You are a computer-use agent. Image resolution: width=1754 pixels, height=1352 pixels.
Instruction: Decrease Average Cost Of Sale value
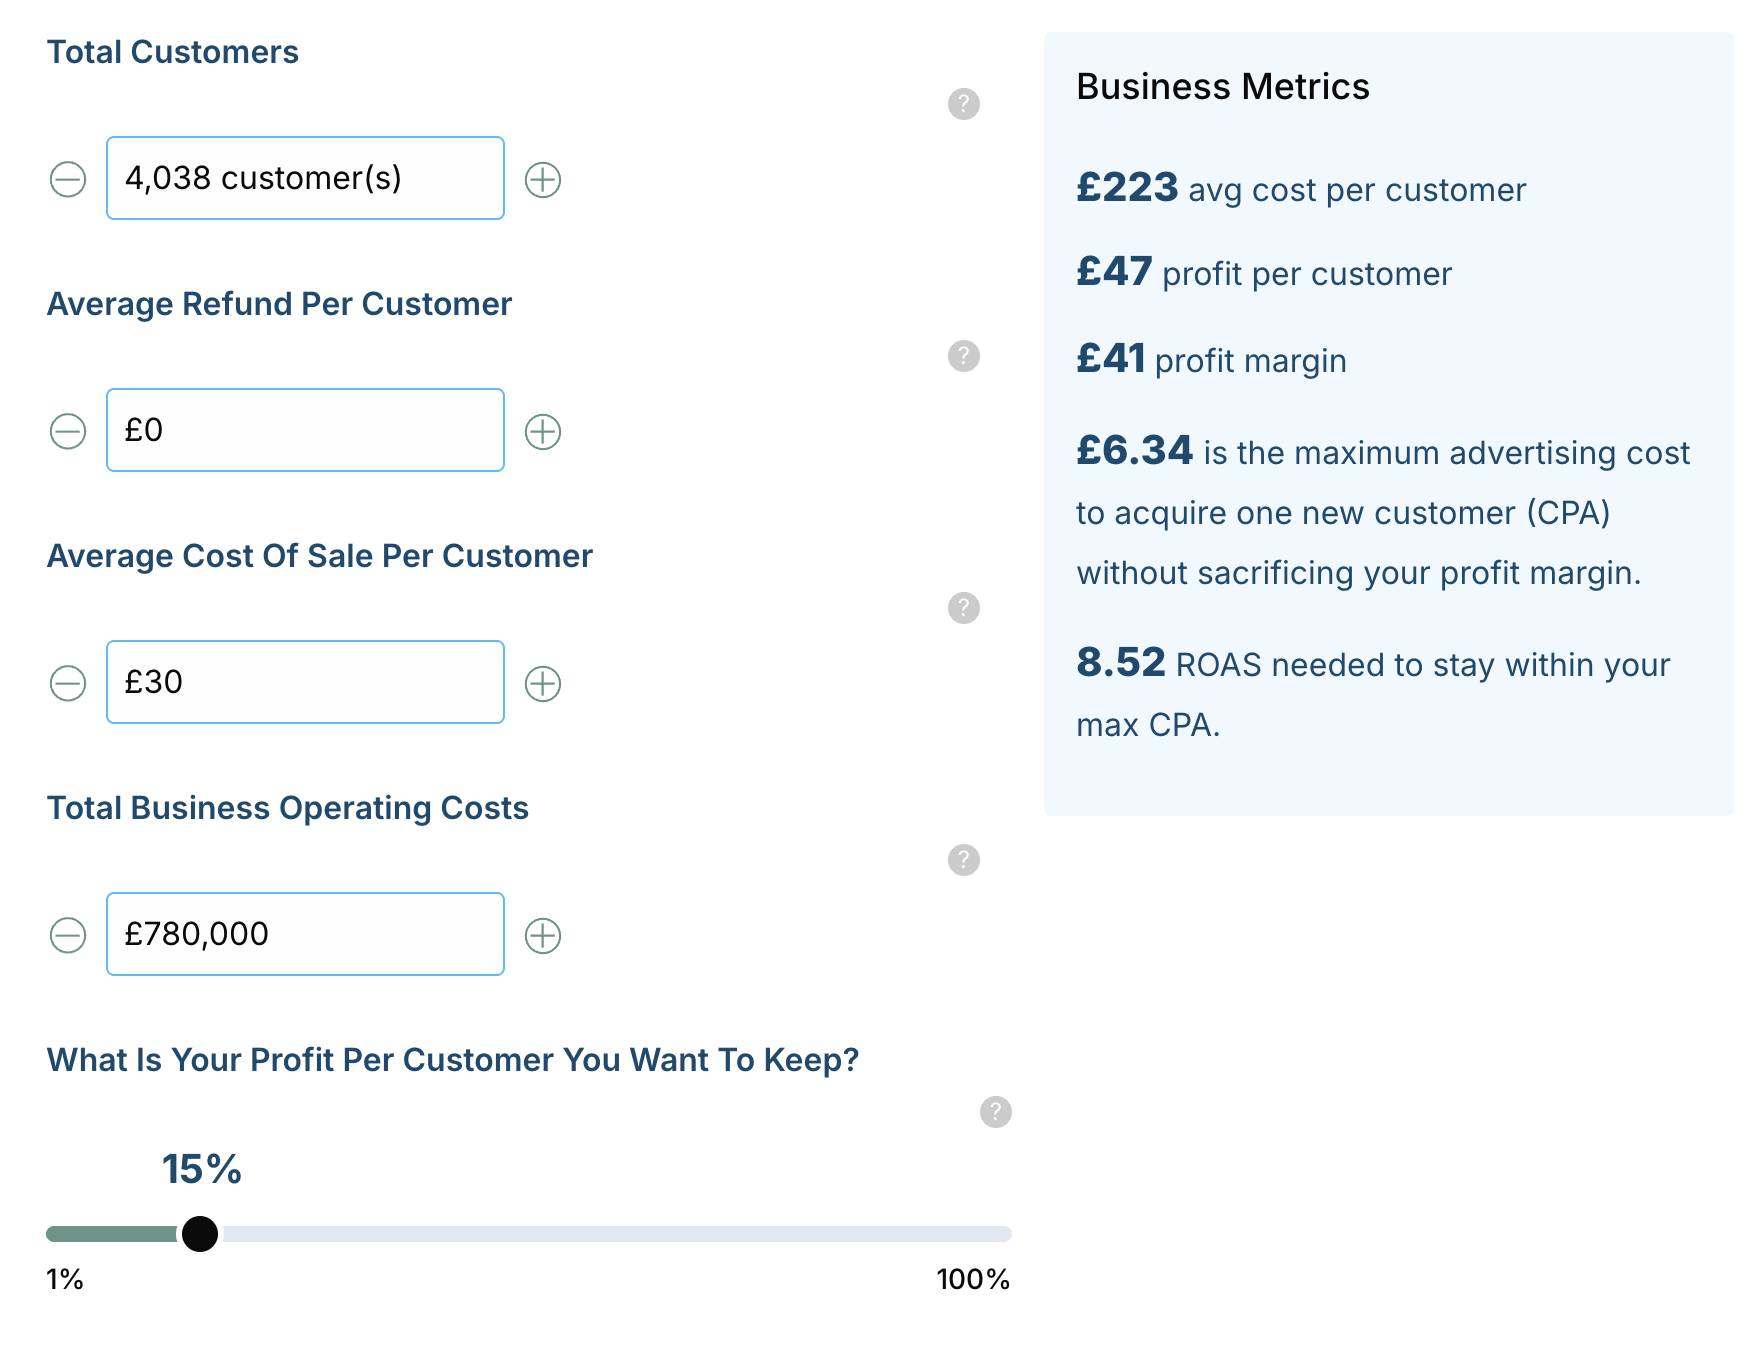(68, 684)
